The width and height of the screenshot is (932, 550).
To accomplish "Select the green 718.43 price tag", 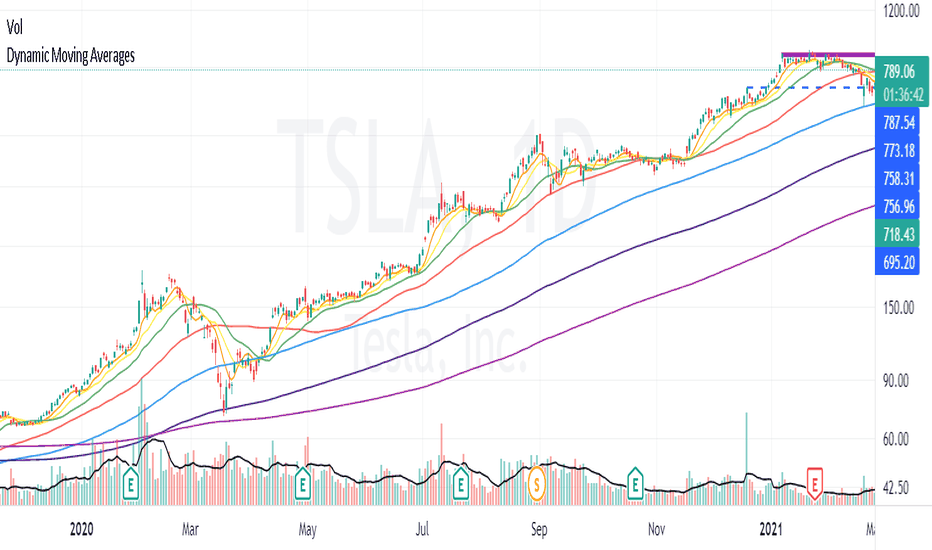I will pos(898,234).
